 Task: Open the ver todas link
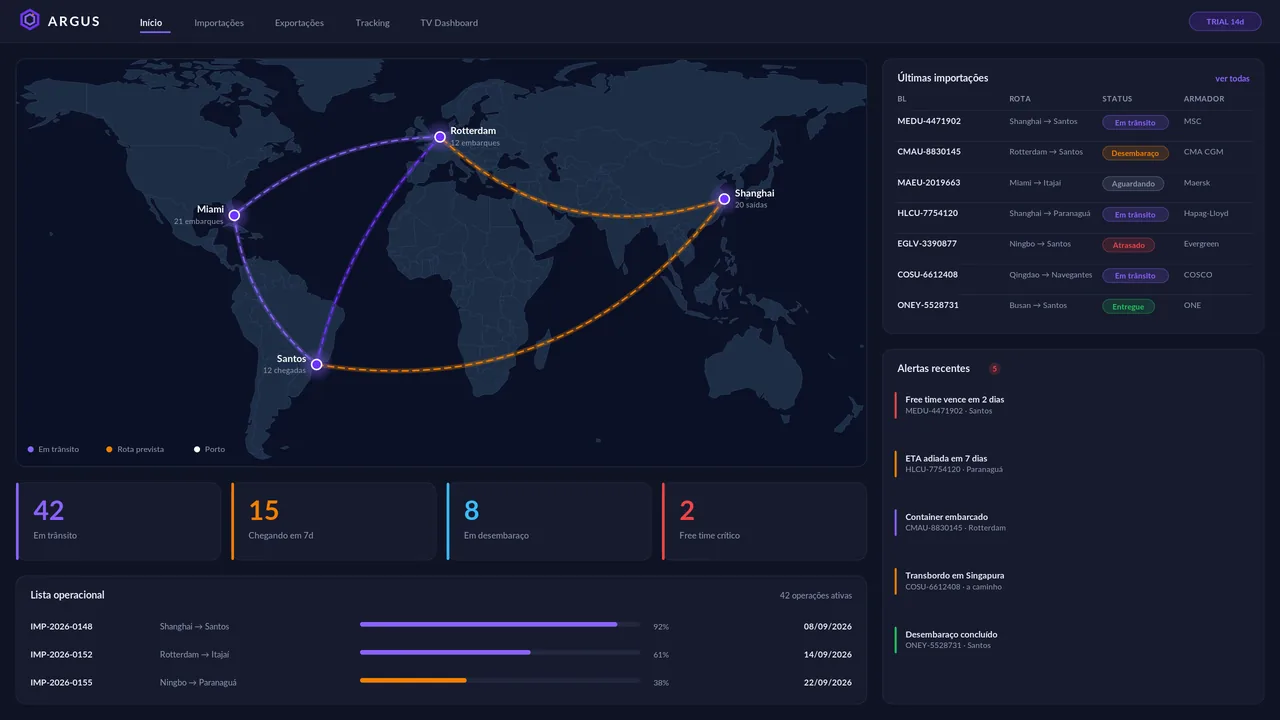point(1232,79)
